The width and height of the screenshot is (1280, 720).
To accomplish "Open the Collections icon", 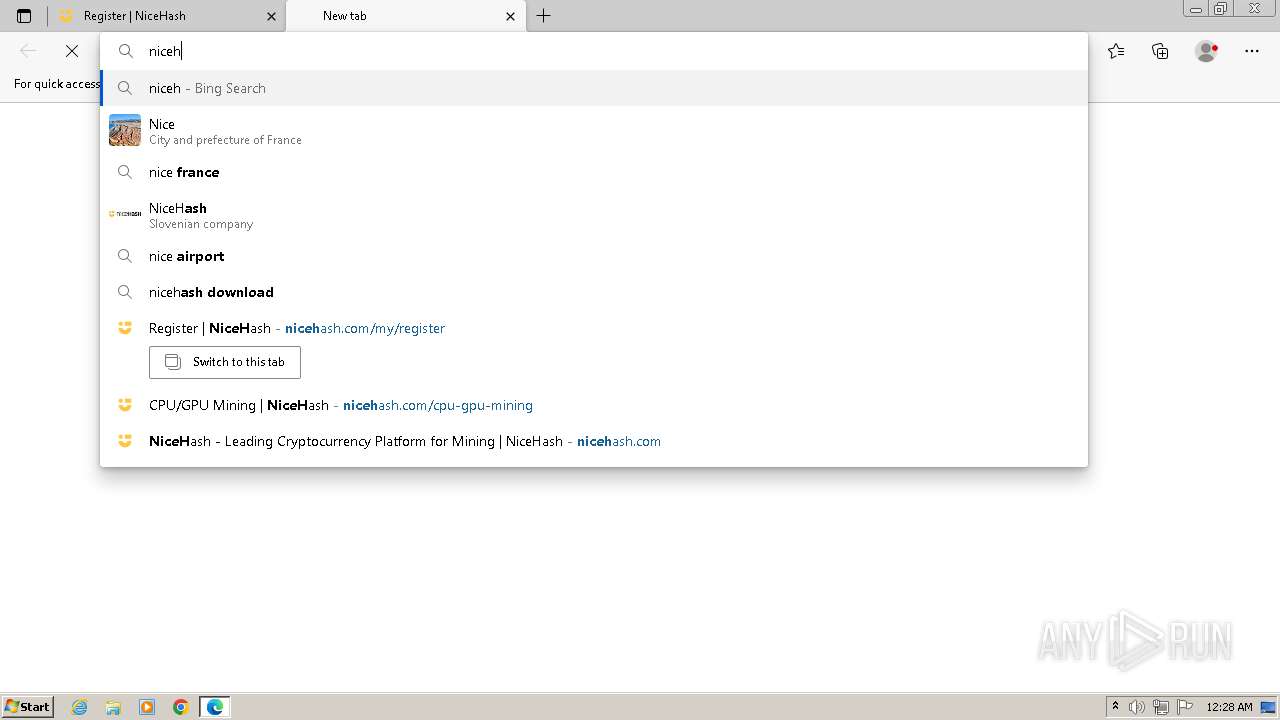I will [x=1160, y=51].
